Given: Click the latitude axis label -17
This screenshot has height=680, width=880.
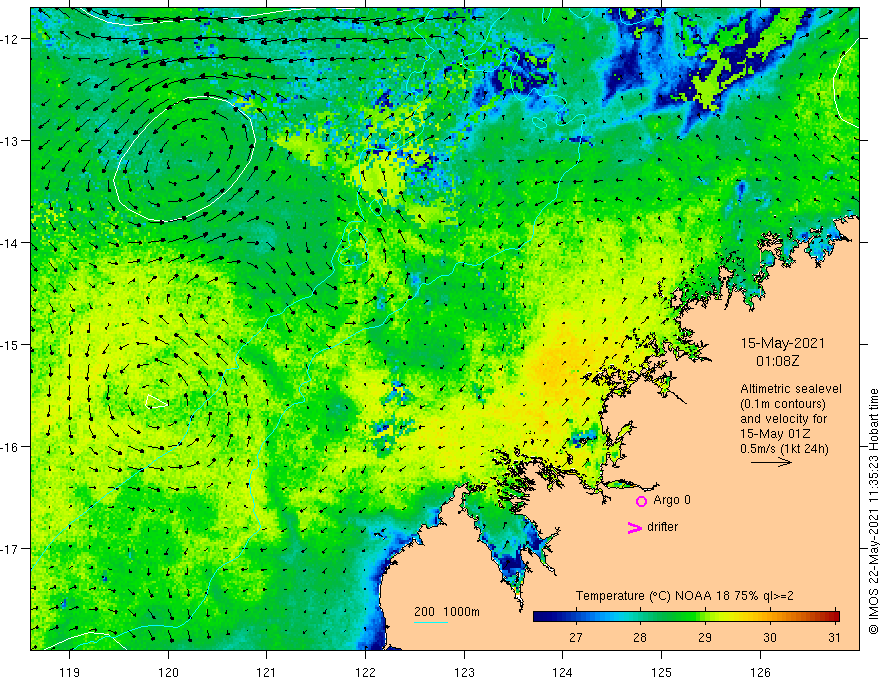Looking at the screenshot, I should point(10,549).
